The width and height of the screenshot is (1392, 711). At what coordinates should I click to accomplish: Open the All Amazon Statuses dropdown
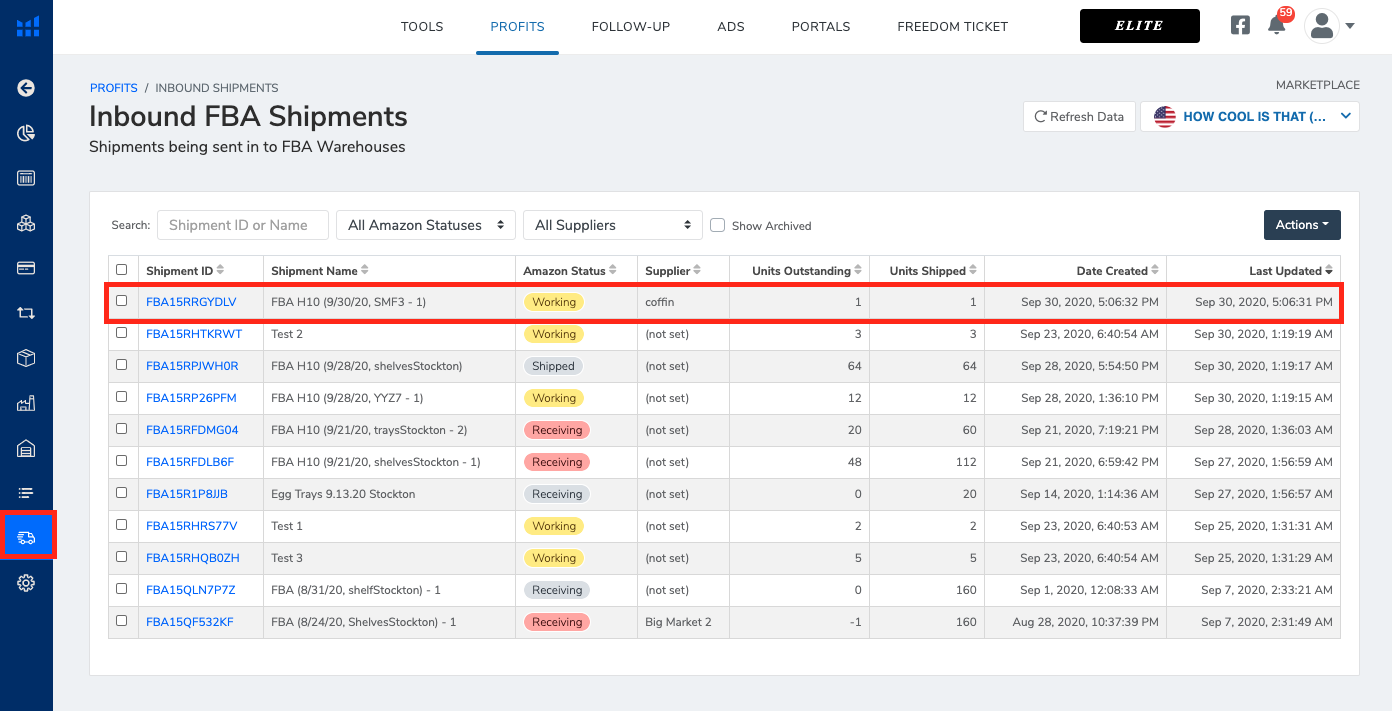425,225
